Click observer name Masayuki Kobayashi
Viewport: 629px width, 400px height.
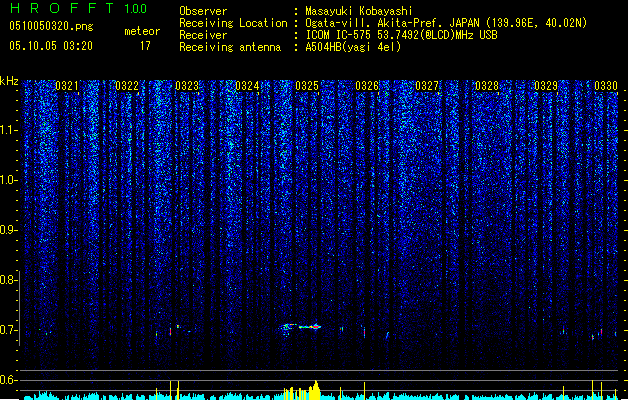pyautogui.click(x=359, y=11)
